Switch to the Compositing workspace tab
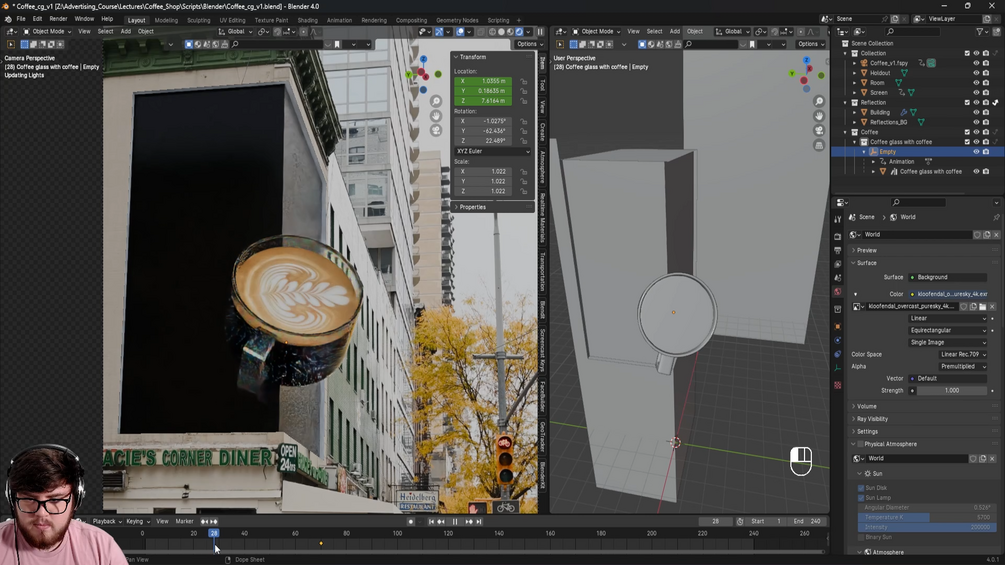 click(411, 20)
